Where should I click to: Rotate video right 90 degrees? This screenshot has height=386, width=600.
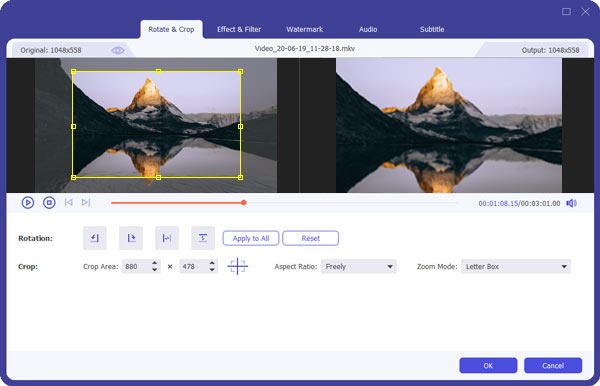point(131,238)
